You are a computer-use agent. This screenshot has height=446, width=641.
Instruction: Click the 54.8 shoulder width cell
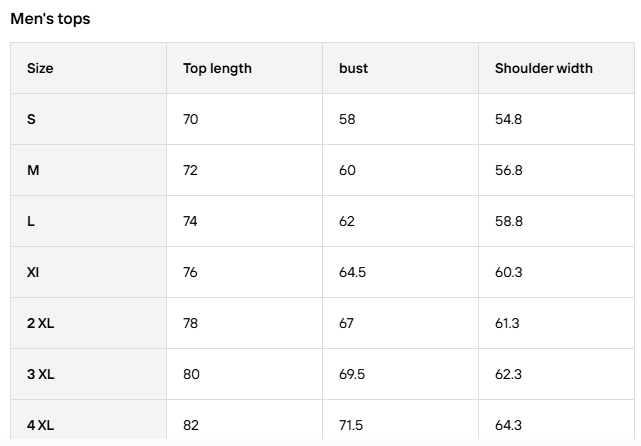coord(508,120)
